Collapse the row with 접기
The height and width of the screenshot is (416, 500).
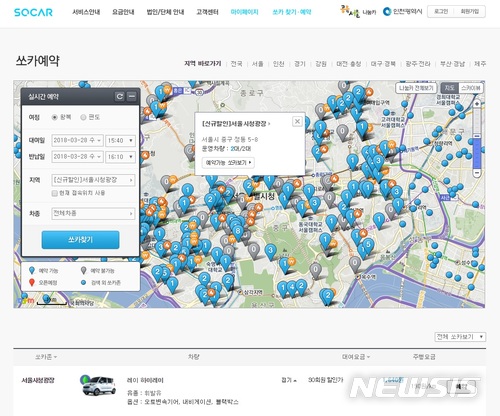coord(289,380)
